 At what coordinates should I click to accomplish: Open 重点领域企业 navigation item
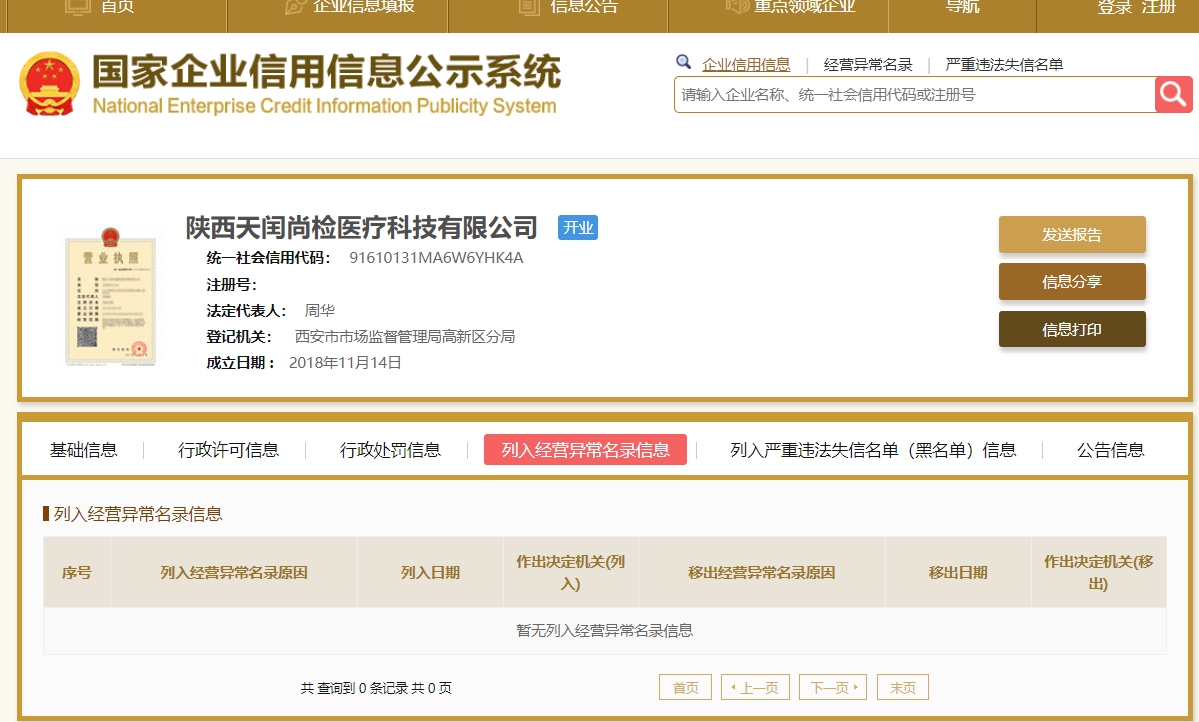[x=804, y=7]
